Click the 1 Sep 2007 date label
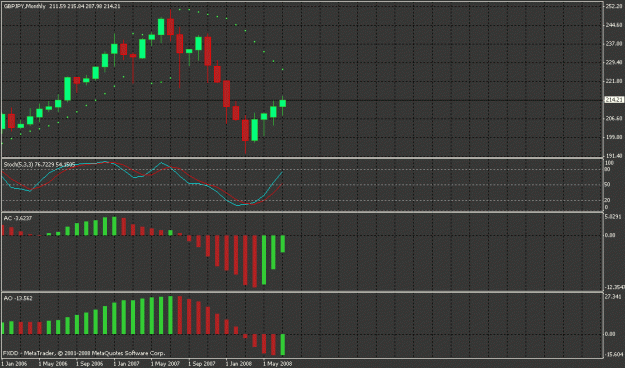This screenshot has height=368, width=625. click(202, 364)
